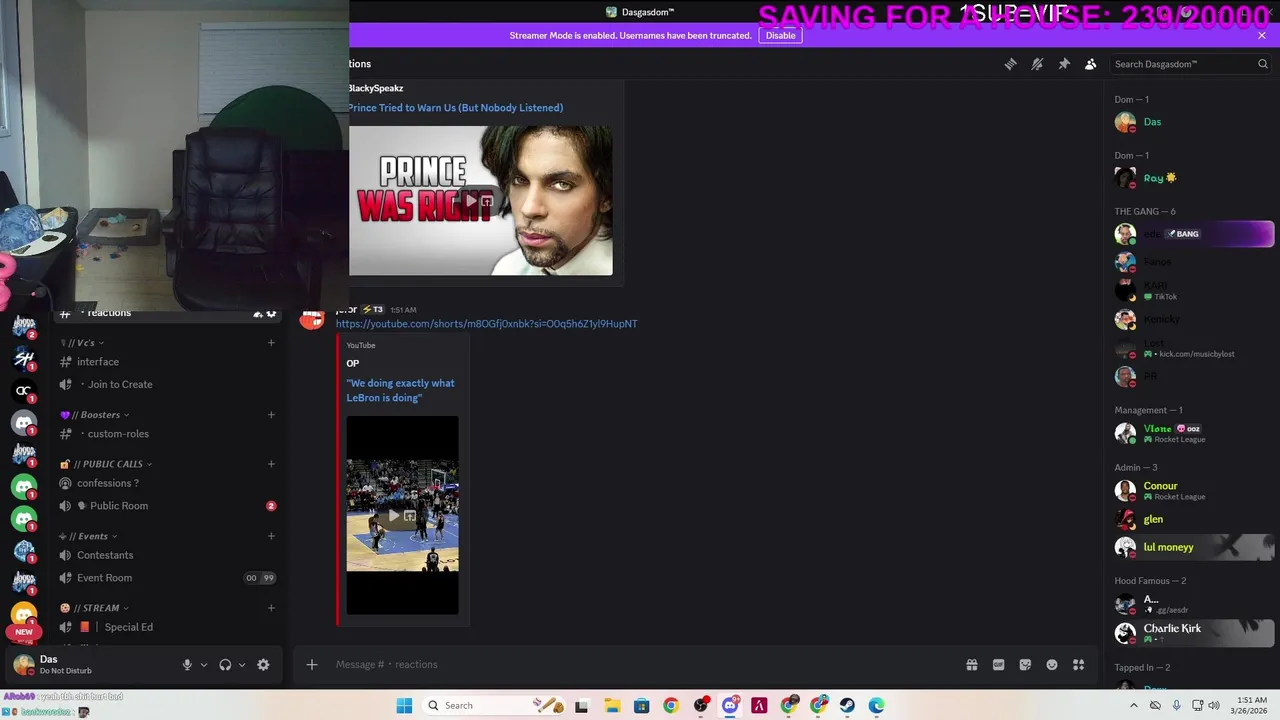1280x720 pixels.
Task: Click the NEW badge in server list
Action: point(24,632)
